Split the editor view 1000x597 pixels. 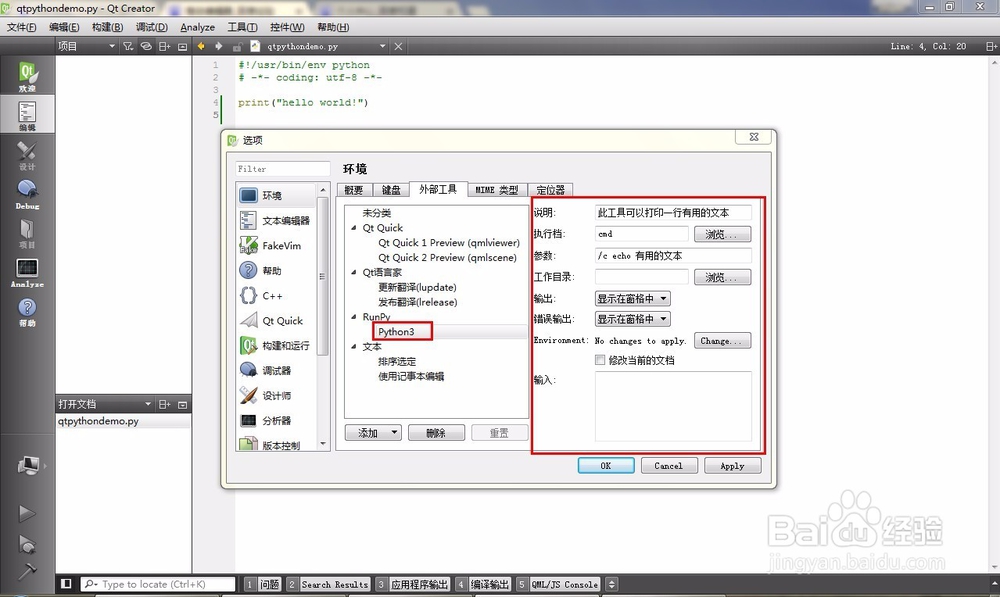pos(990,46)
